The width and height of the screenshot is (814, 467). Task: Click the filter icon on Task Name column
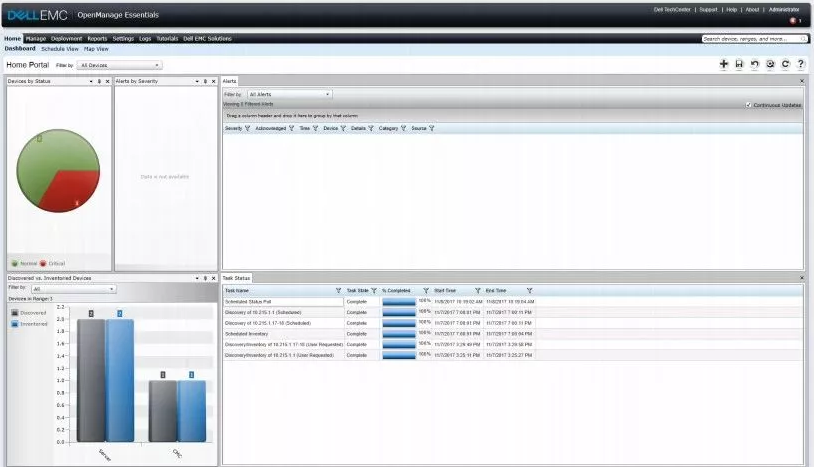(338, 291)
